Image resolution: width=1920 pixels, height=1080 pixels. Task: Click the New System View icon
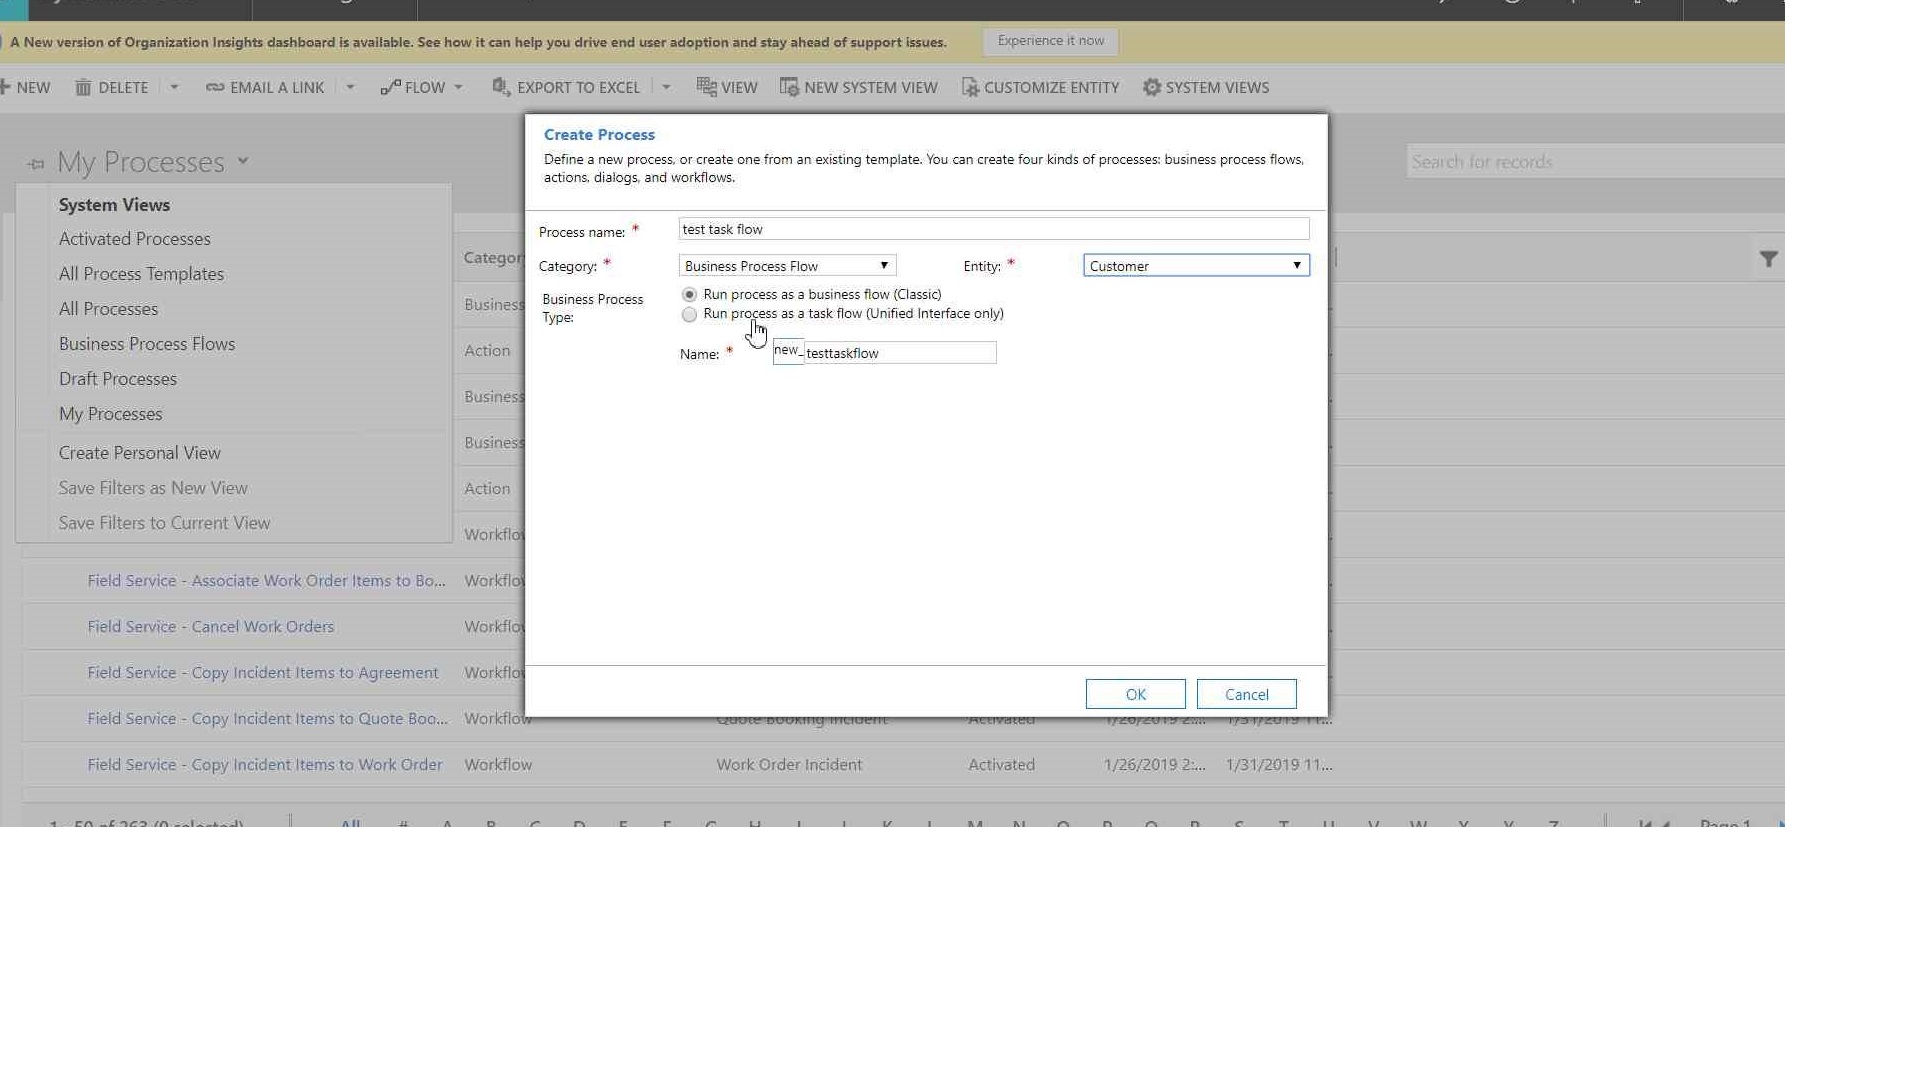(x=789, y=88)
